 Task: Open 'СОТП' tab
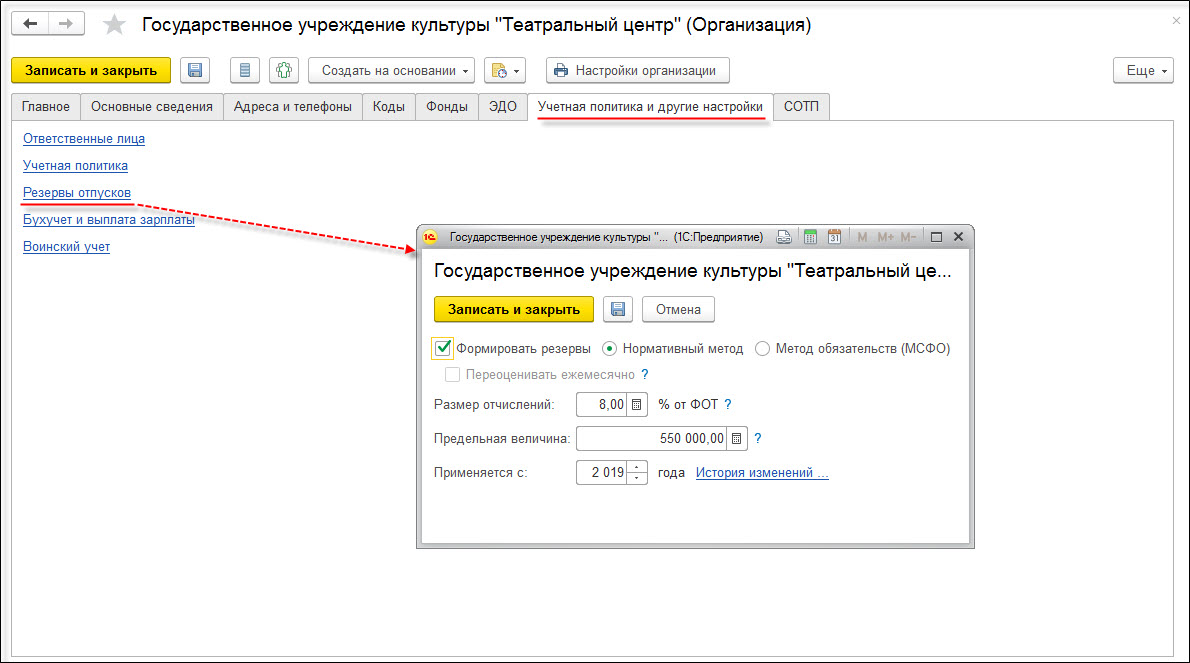(801, 107)
